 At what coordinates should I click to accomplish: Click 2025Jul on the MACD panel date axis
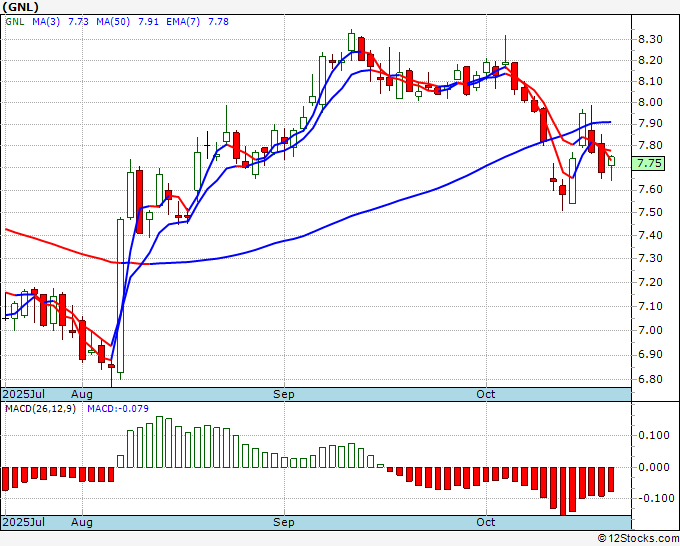click(x=24, y=522)
